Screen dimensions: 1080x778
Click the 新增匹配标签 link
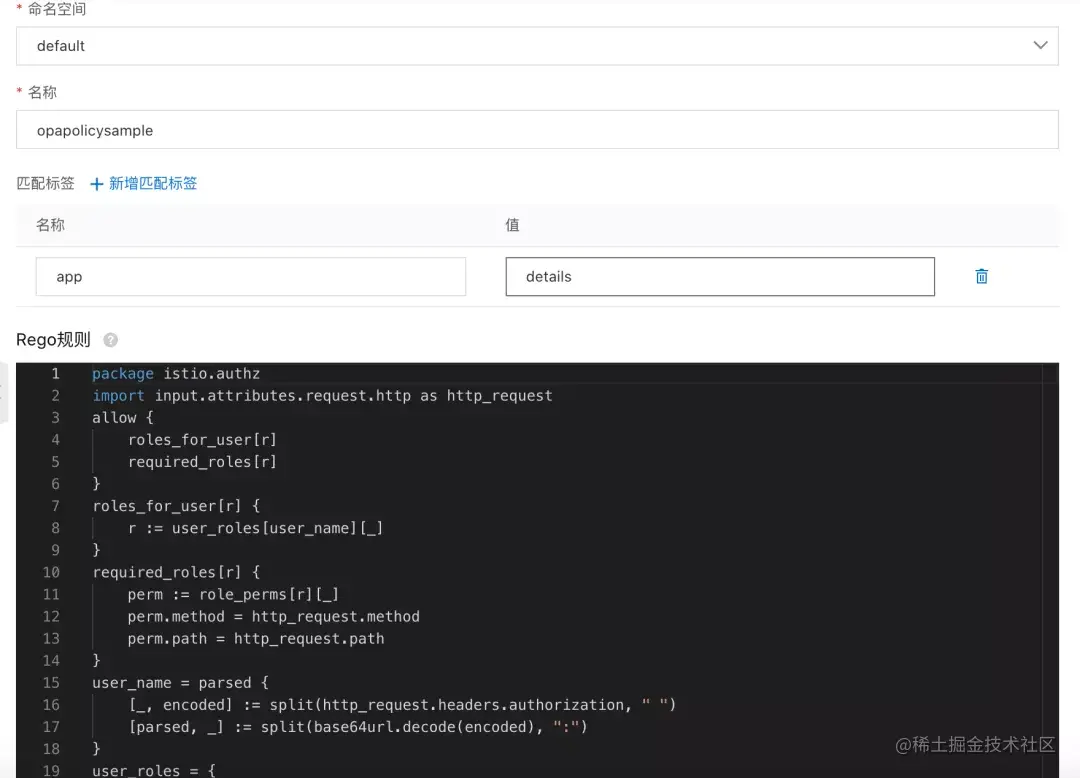coord(153,183)
